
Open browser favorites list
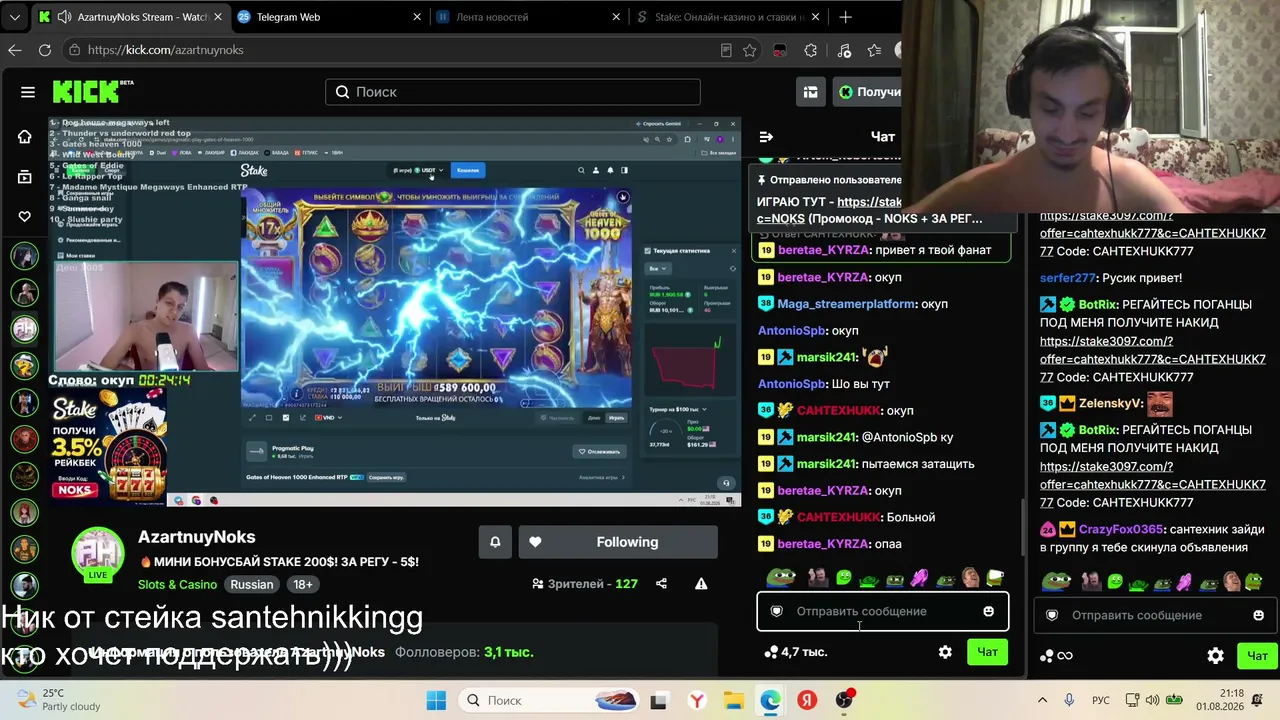click(875, 50)
